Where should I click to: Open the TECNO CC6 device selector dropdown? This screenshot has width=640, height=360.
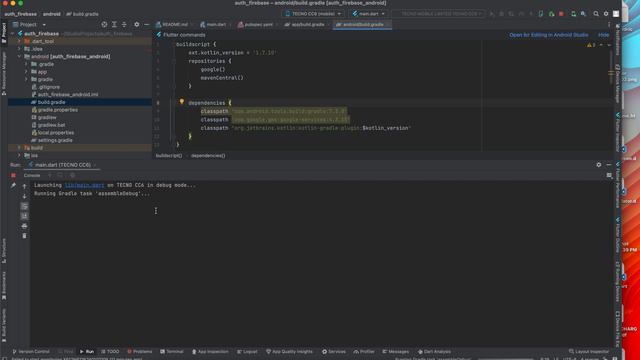point(313,14)
